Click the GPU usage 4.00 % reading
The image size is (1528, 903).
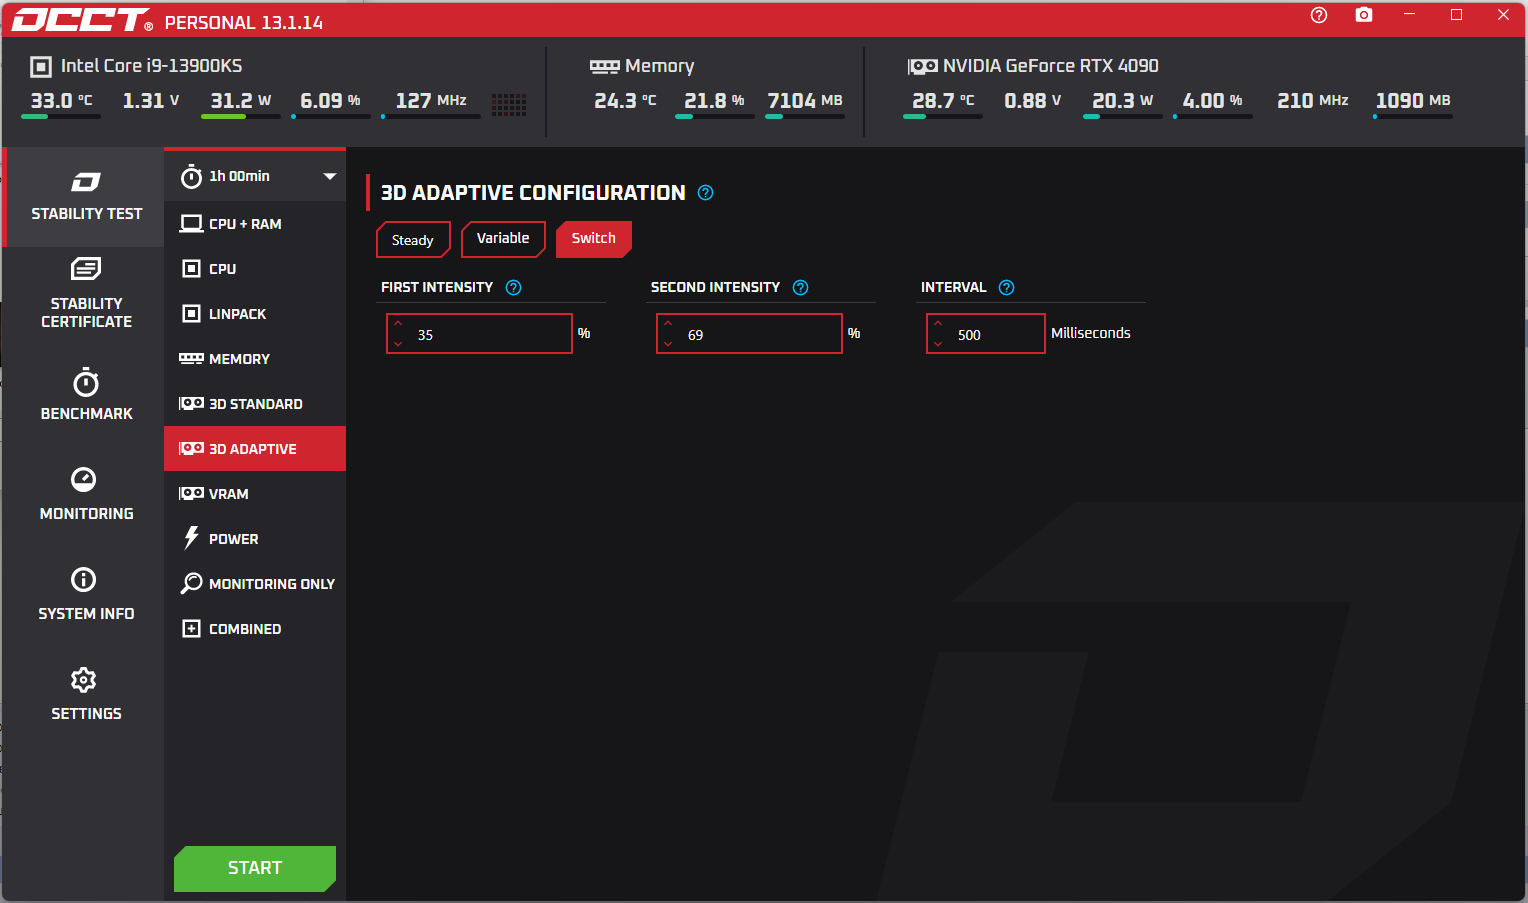[1213, 101]
